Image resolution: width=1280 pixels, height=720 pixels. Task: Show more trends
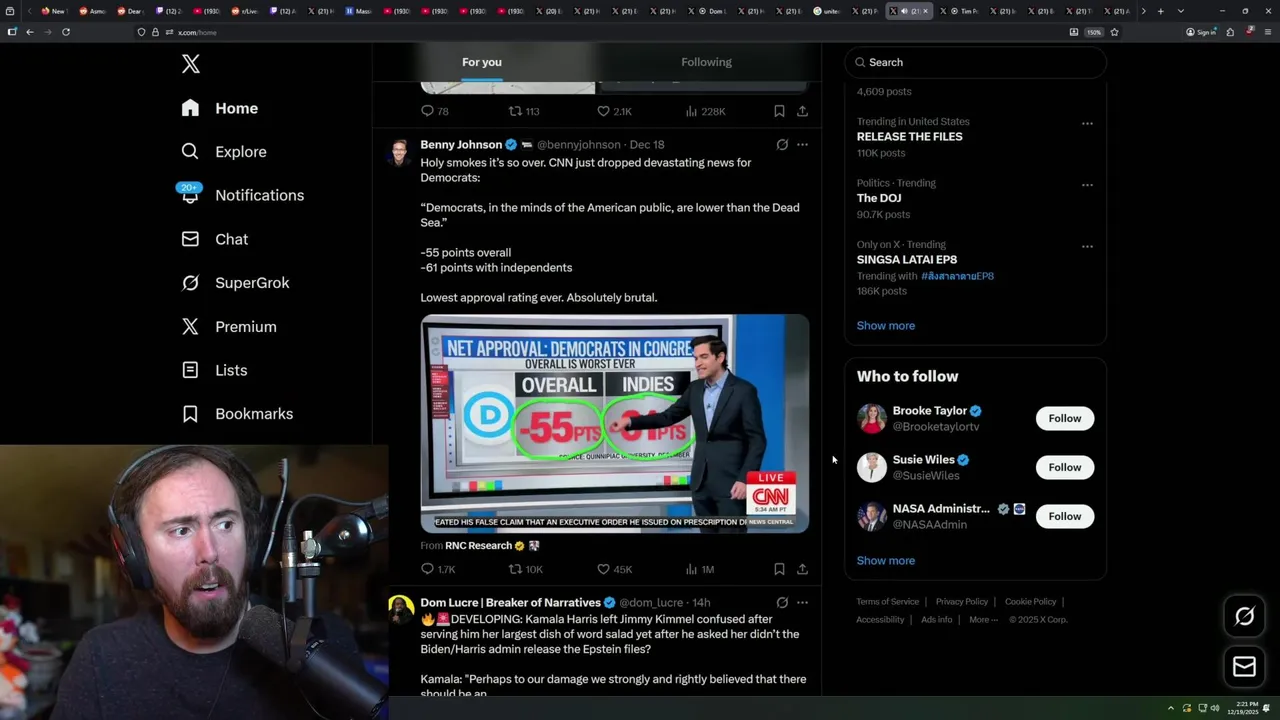tap(885, 326)
